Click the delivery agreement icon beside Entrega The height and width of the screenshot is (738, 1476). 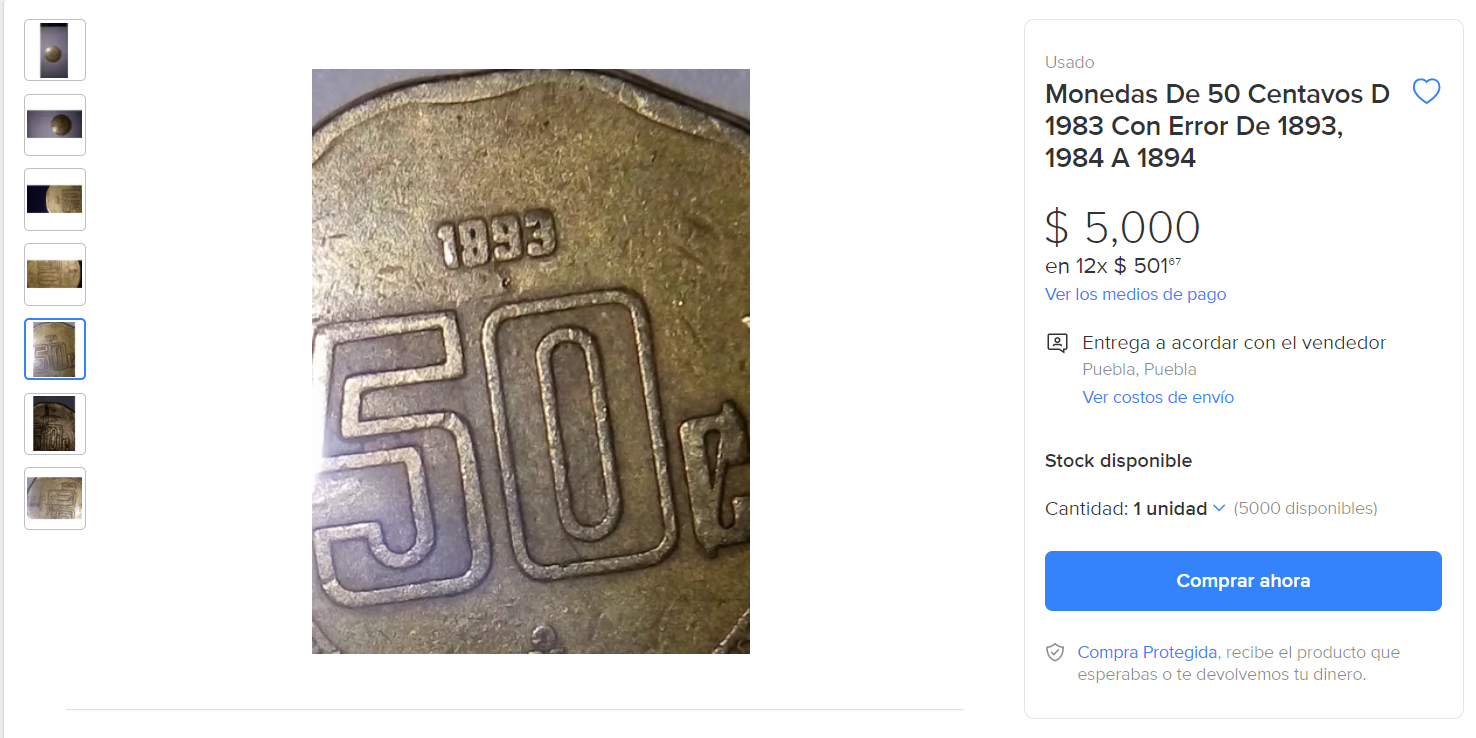pyautogui.click(x=1057, y=343)
